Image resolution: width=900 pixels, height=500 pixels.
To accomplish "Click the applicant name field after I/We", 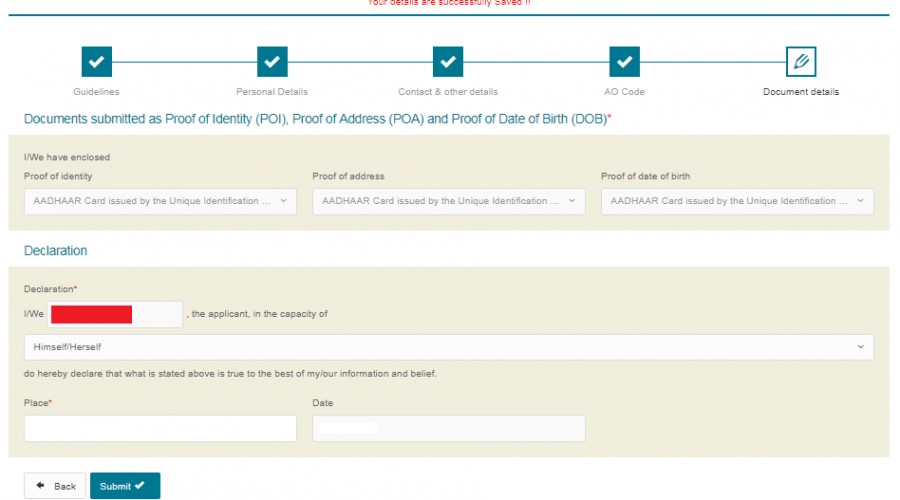I will click(115, 315).
